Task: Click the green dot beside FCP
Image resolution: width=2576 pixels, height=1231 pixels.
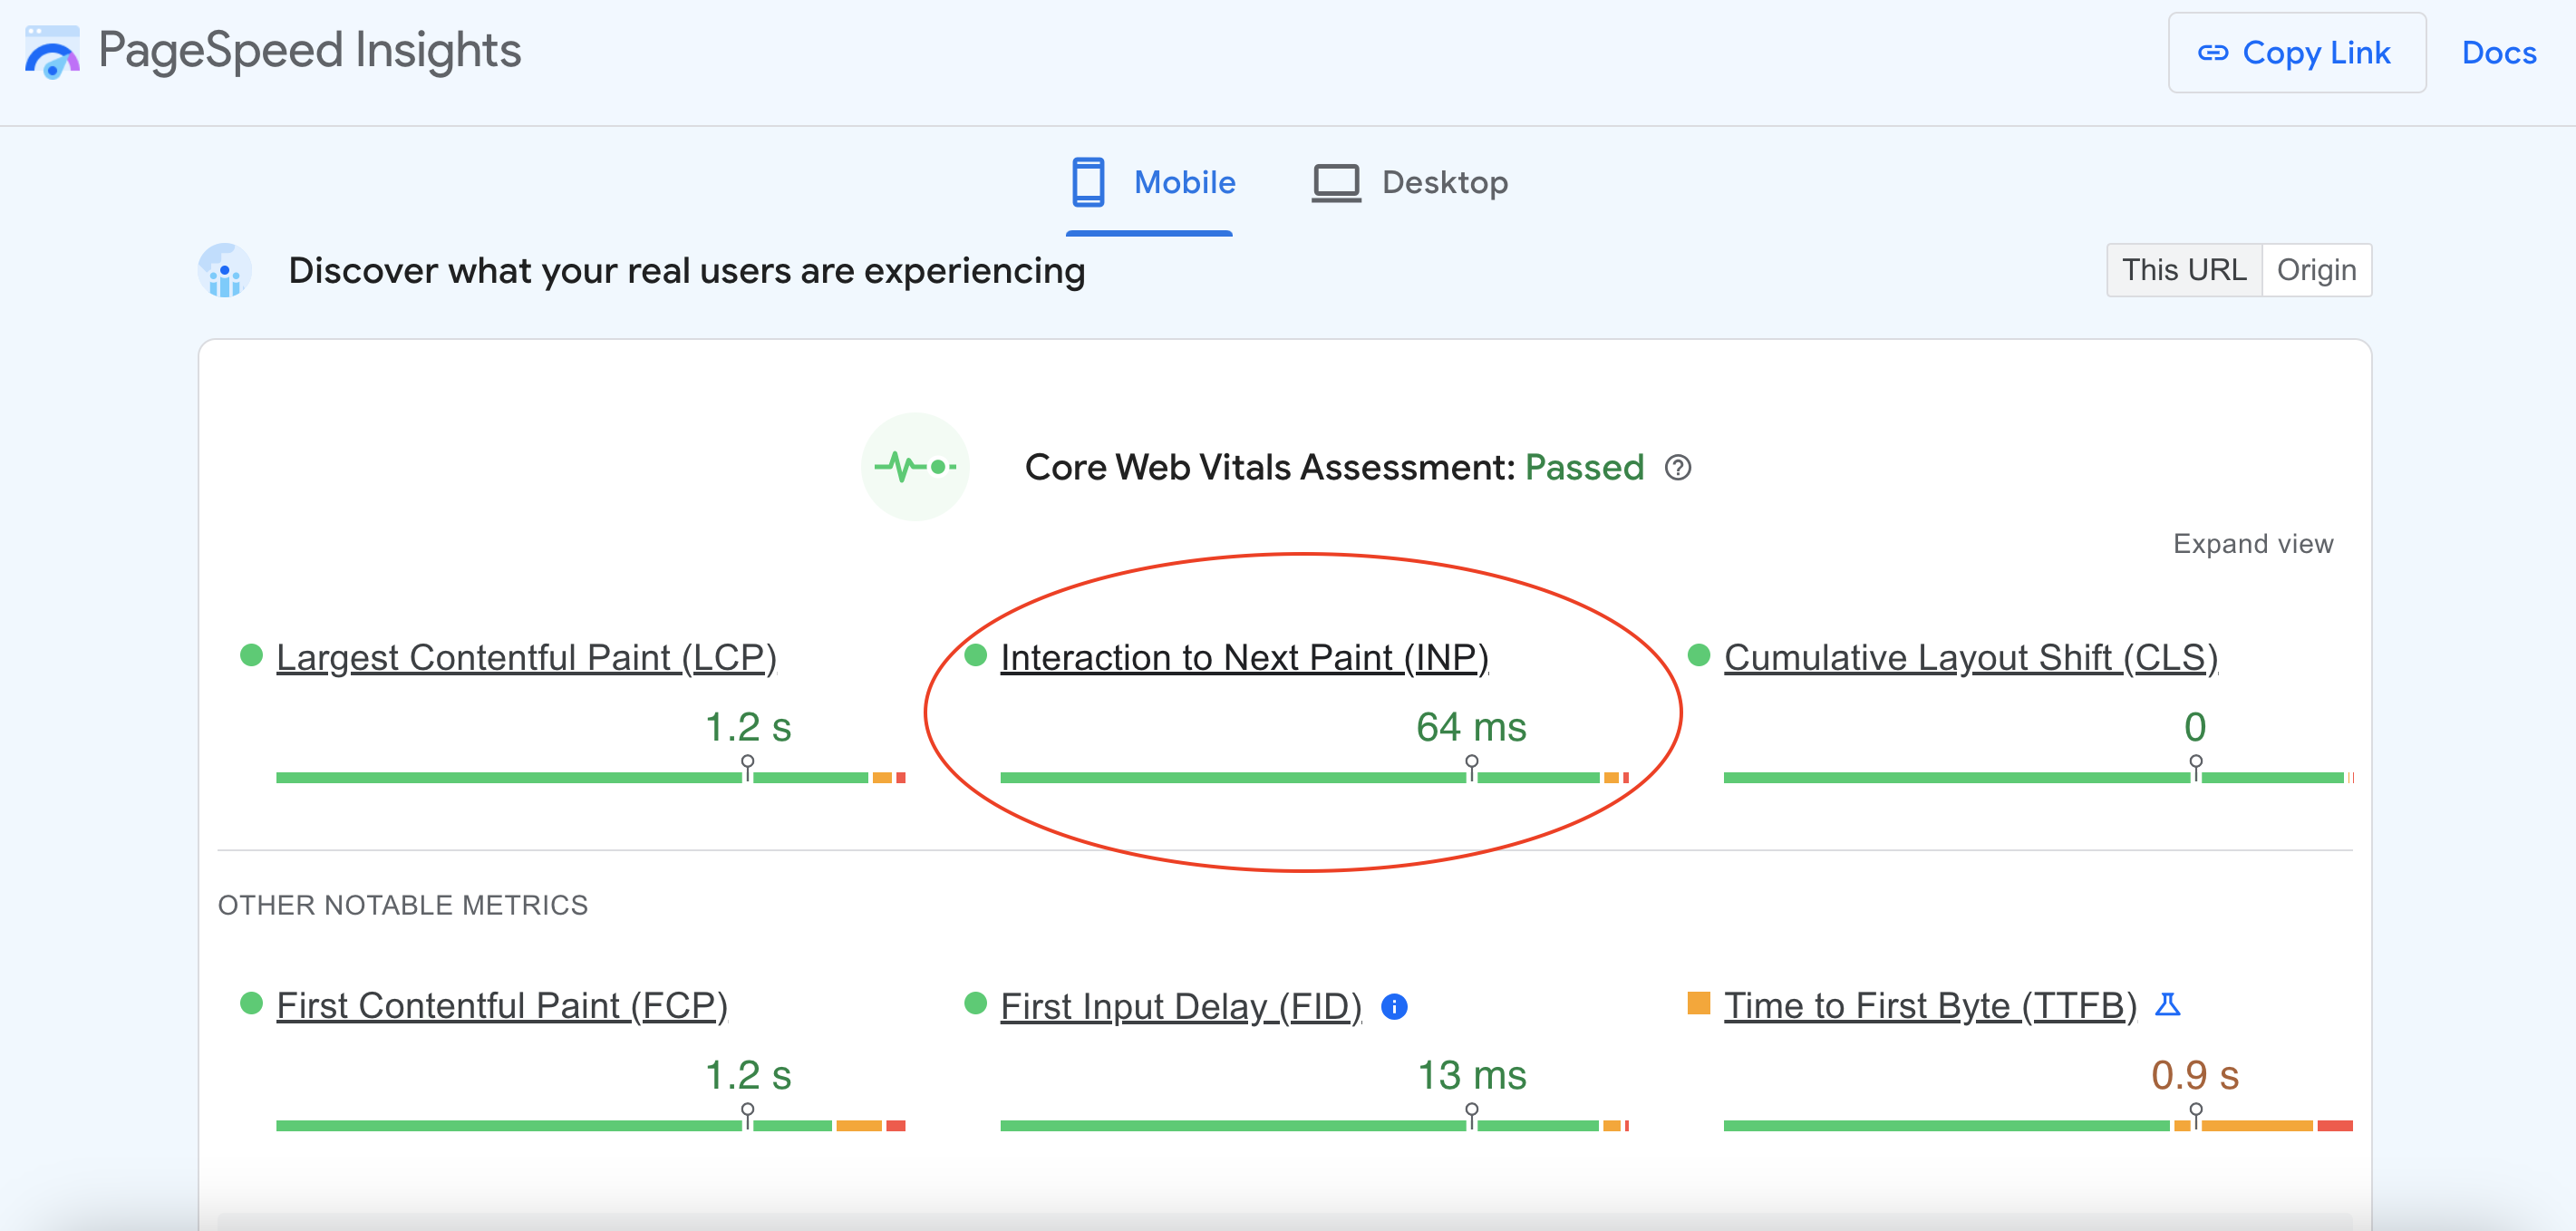Action: [x=251, y=1003]
